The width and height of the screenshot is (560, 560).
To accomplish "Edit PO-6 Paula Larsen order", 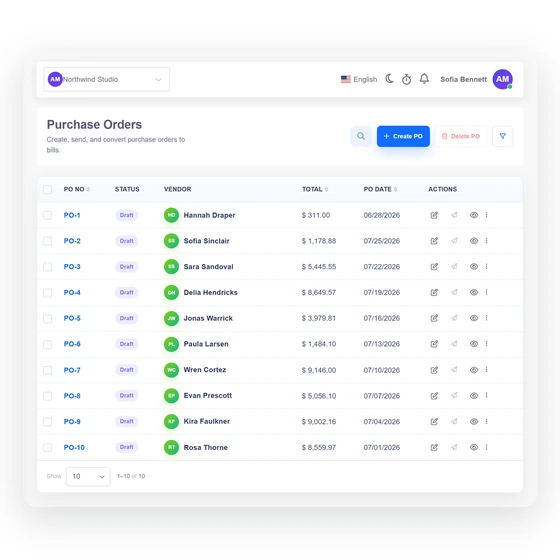I will (434, 344).
